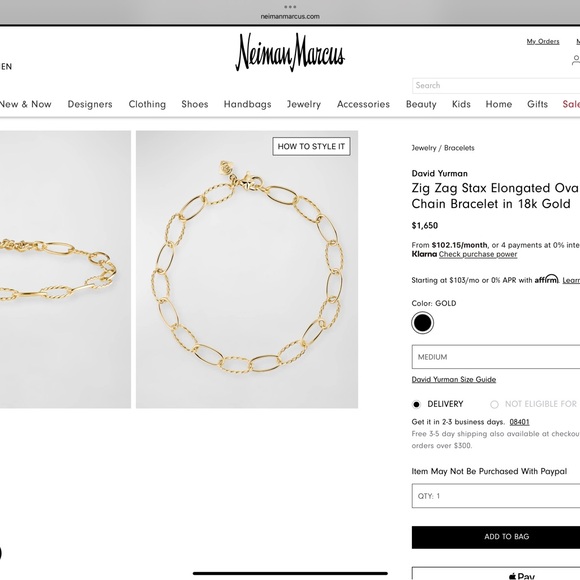Screen dimensions: 580x580
Task: Click the Affirm logo
Action: pos(546,279)
